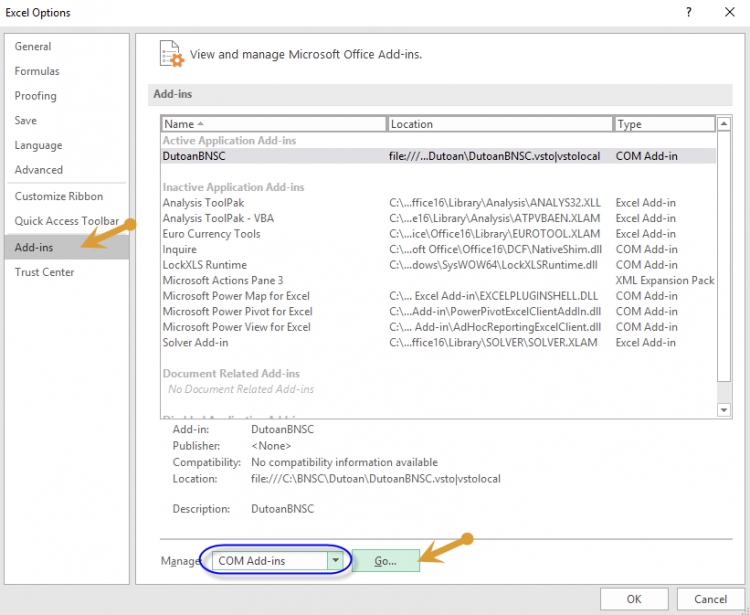Sort list by Location column header
The image size is (750, 615).
499,124
